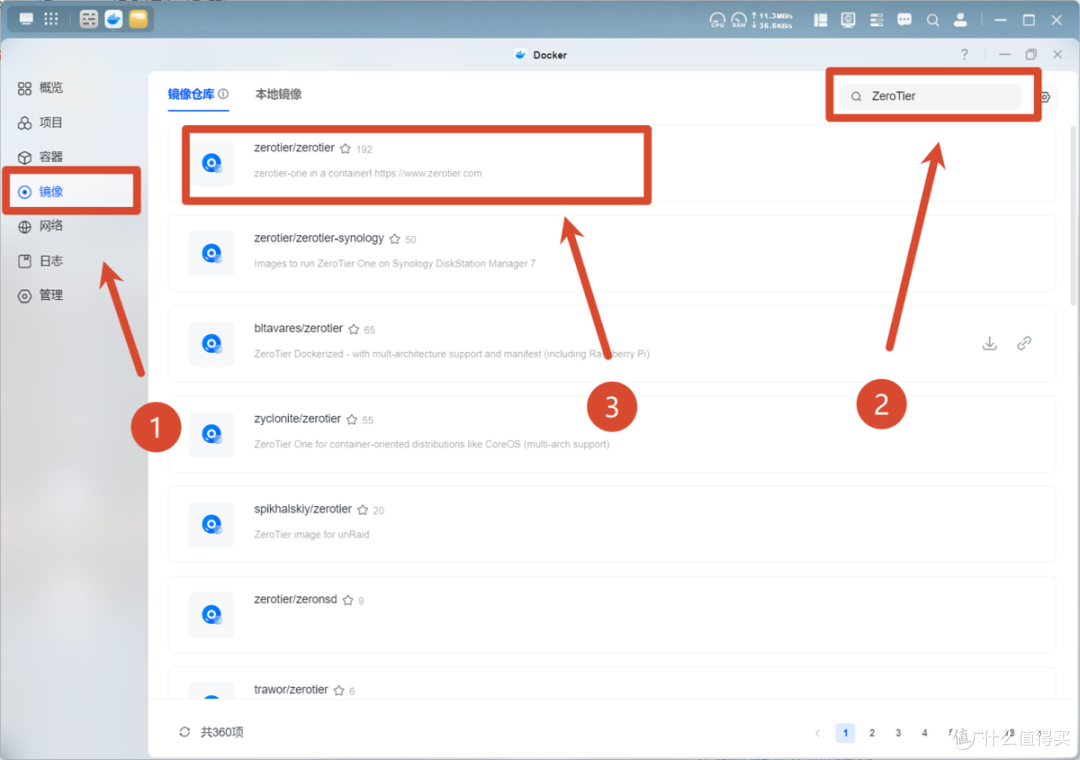The width and height of the screenshot is (1080, 760).
Task: Download the bltavares/zerotier image
Action: point(990,343)
